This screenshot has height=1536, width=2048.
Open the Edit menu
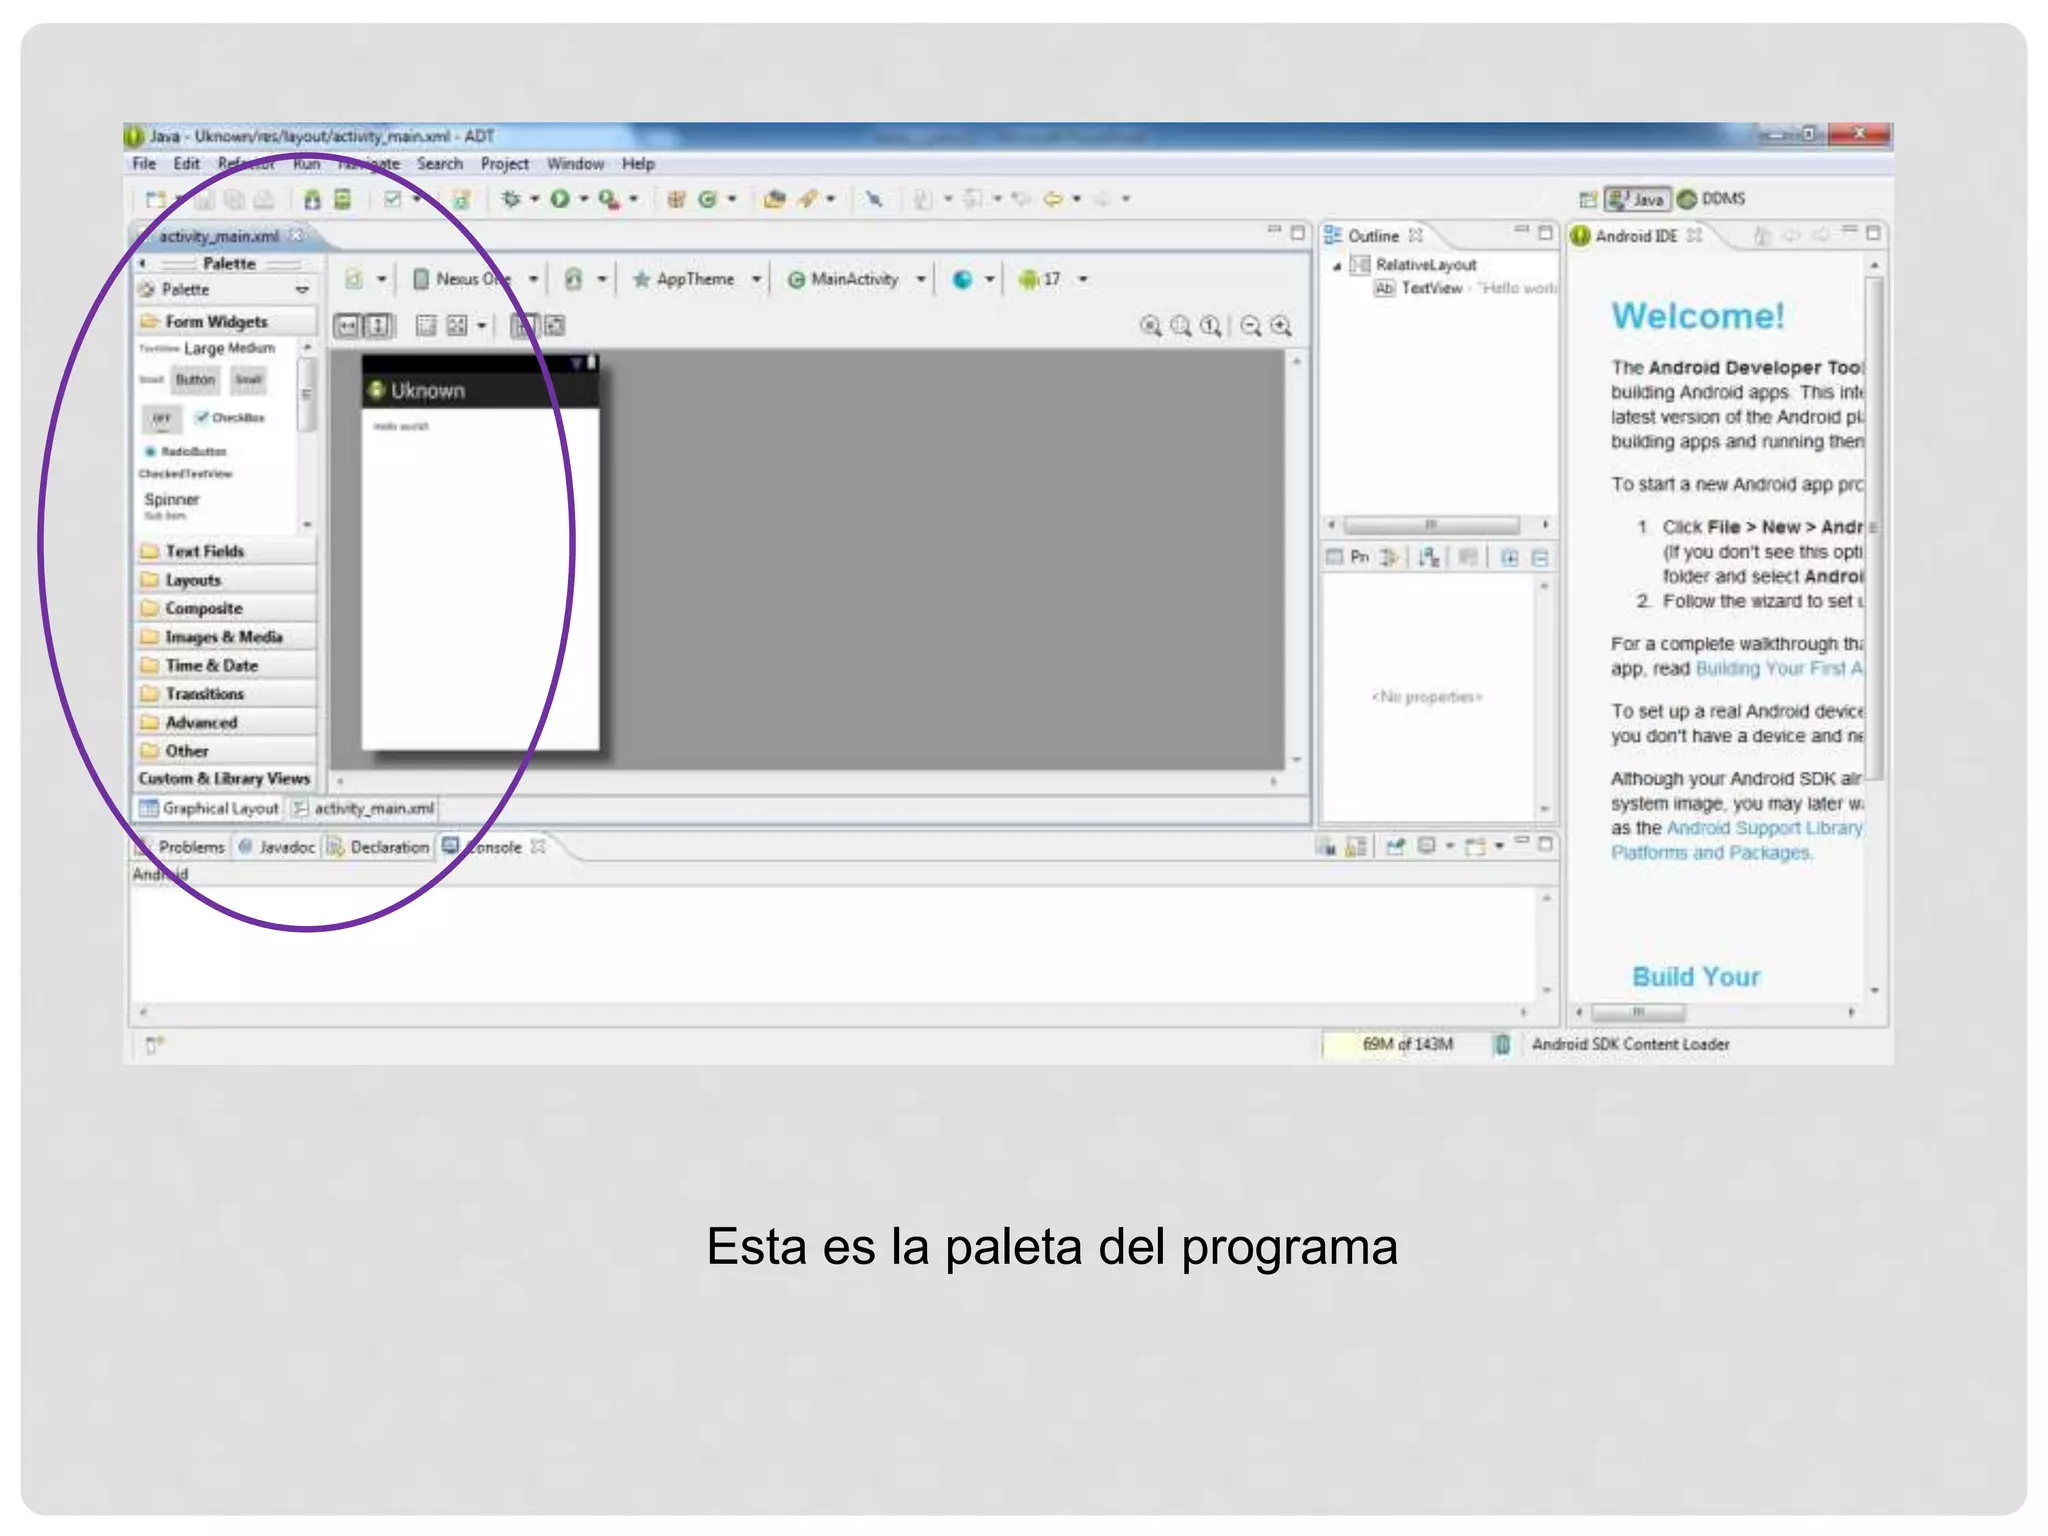point(187,164)
